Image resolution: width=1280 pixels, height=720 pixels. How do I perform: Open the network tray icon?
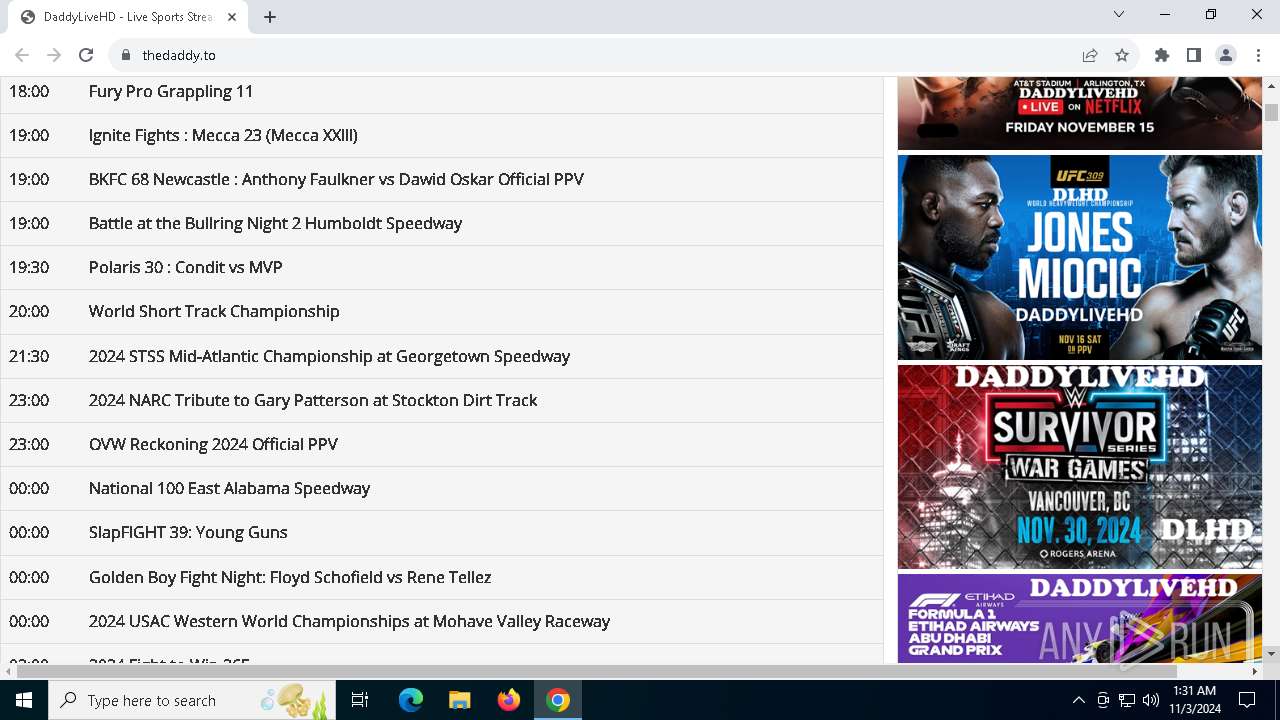pos(1127,700)
